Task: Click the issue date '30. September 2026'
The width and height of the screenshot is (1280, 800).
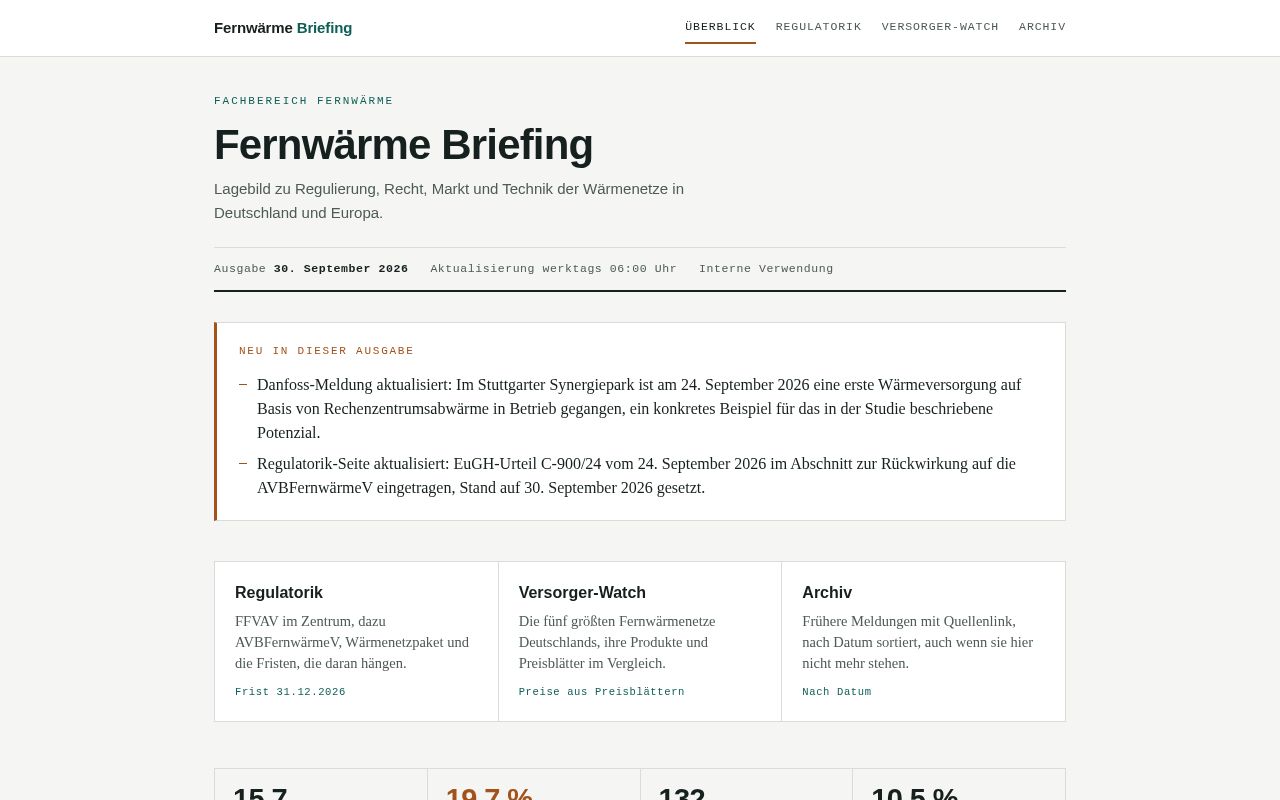Action: click(x=341, y=269)
